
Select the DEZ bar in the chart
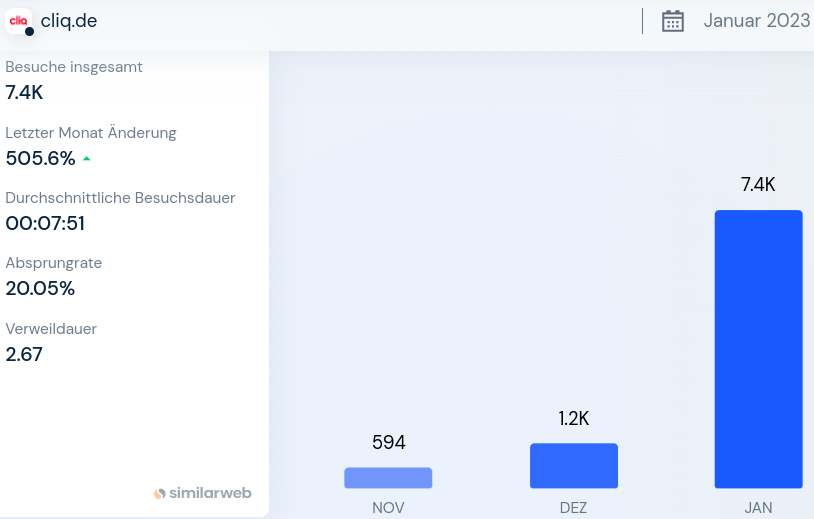coord(573,465)
